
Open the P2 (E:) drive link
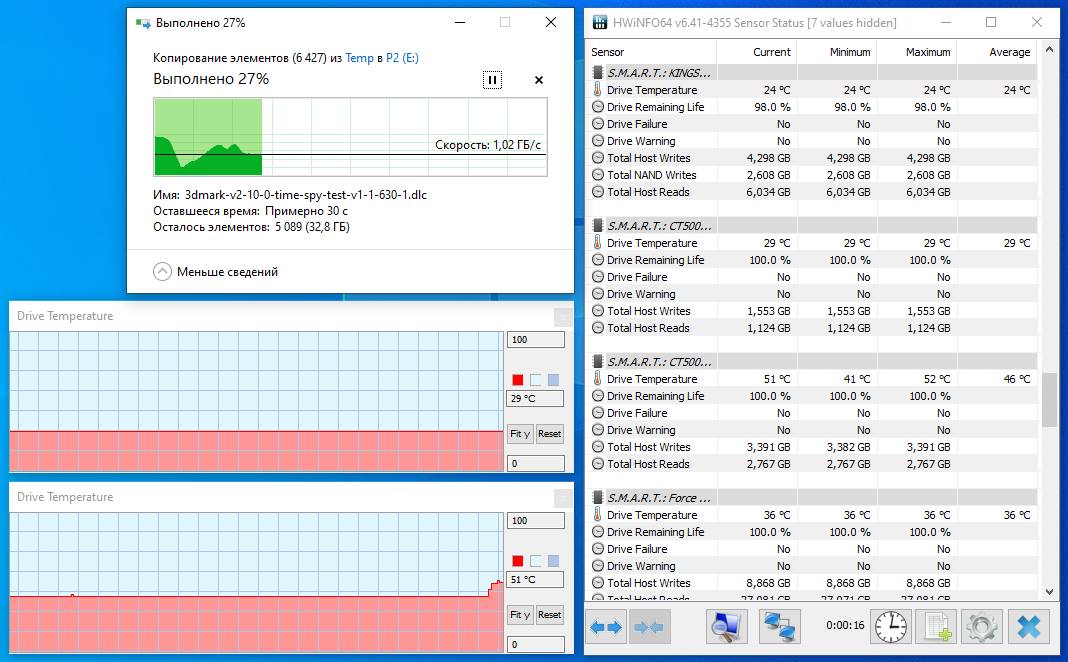pos(402,59)
